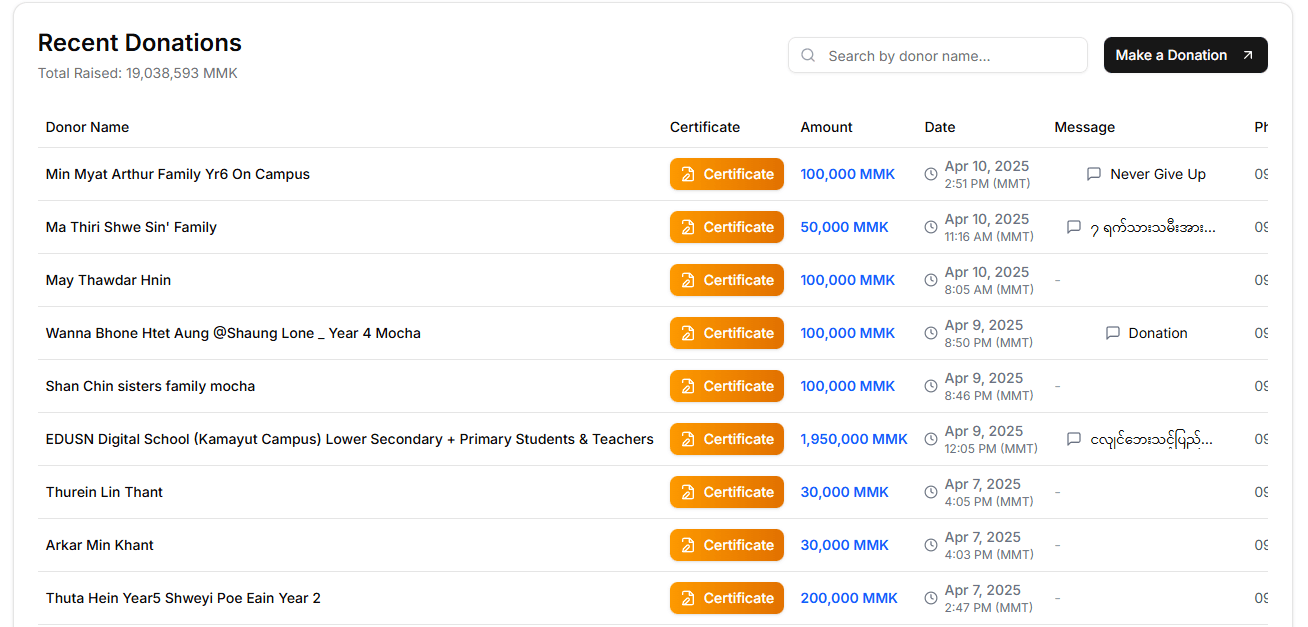Open Certificate for May Thawdar Hnin
Screen dimensions: 1308x627
[x=727, y=280]
